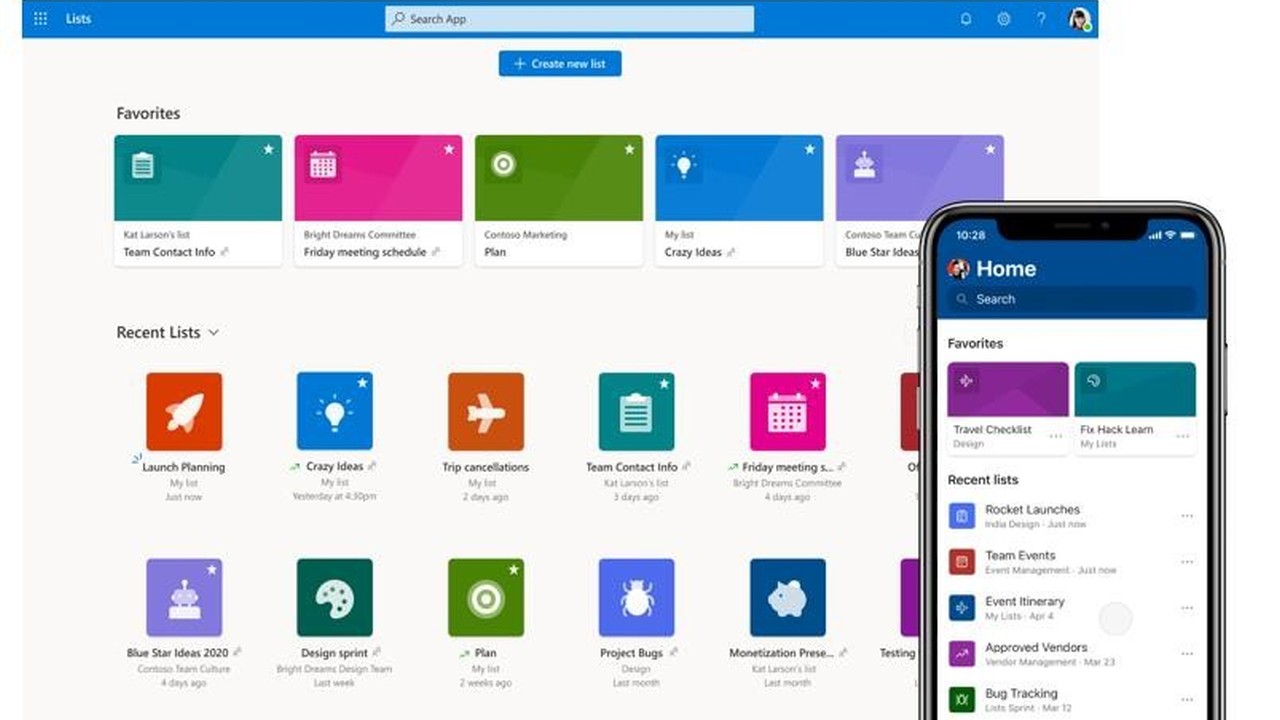Open more options for Approved Vendors on the phone

click(1187, 654)
